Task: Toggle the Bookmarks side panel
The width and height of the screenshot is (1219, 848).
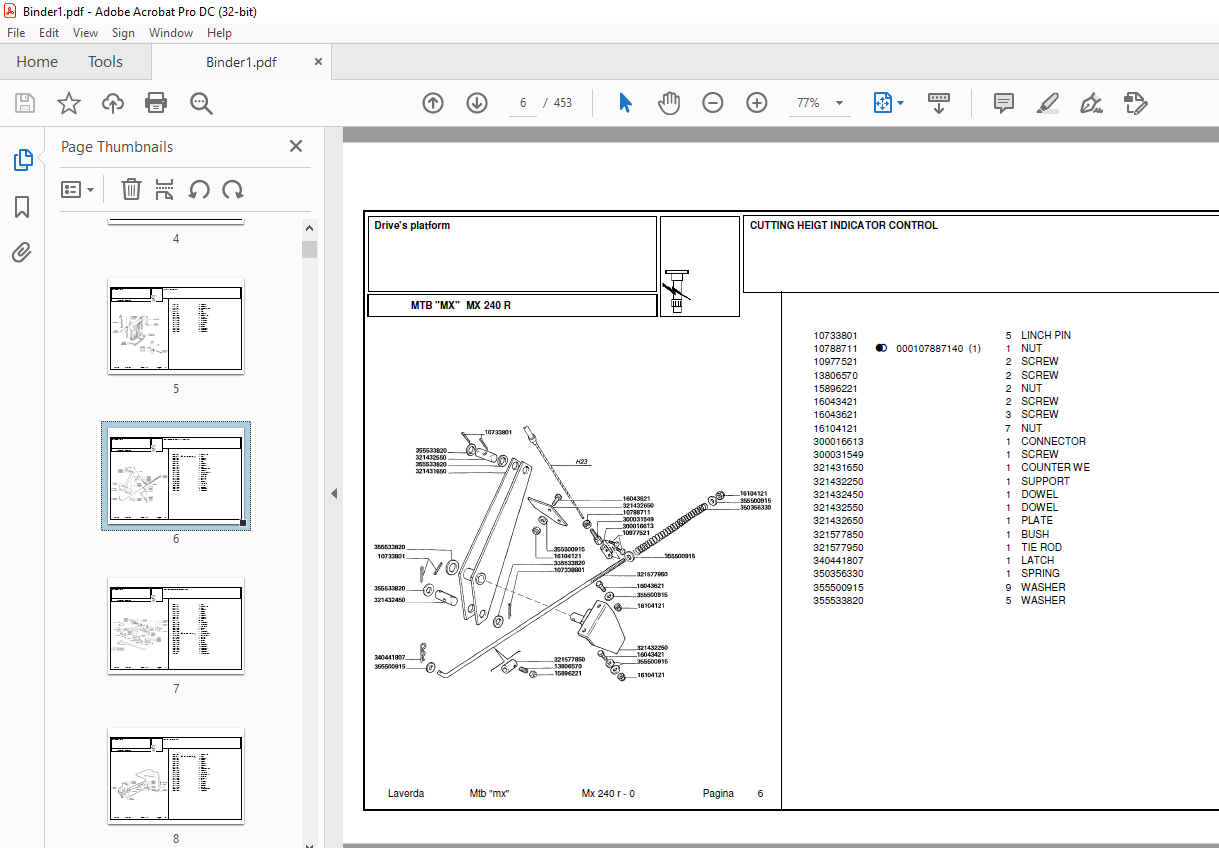Action: [x=22, y=207]
